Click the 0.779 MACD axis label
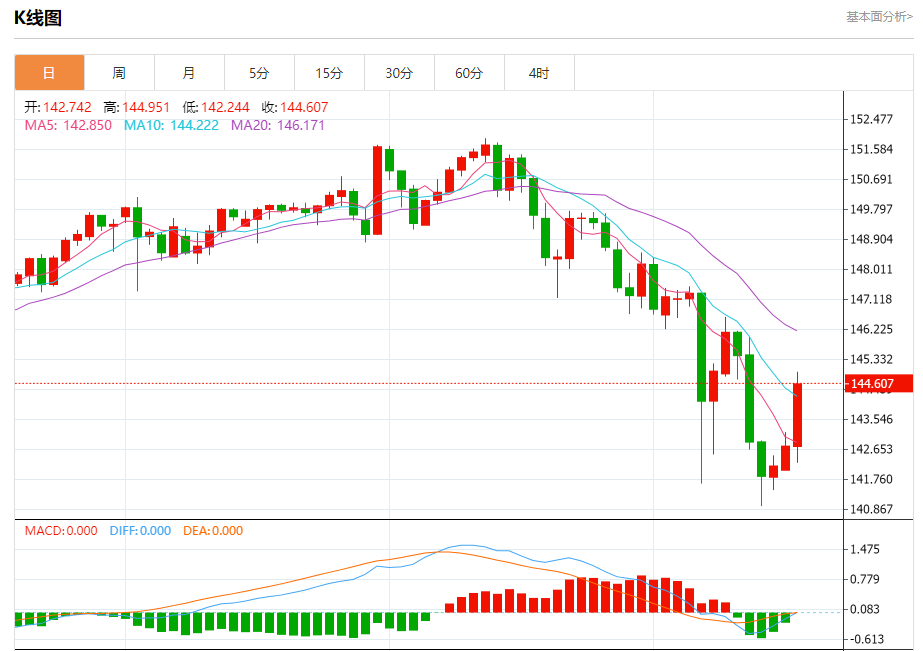The height and width of the screenshot is (651, 923). tap(865, 579)
